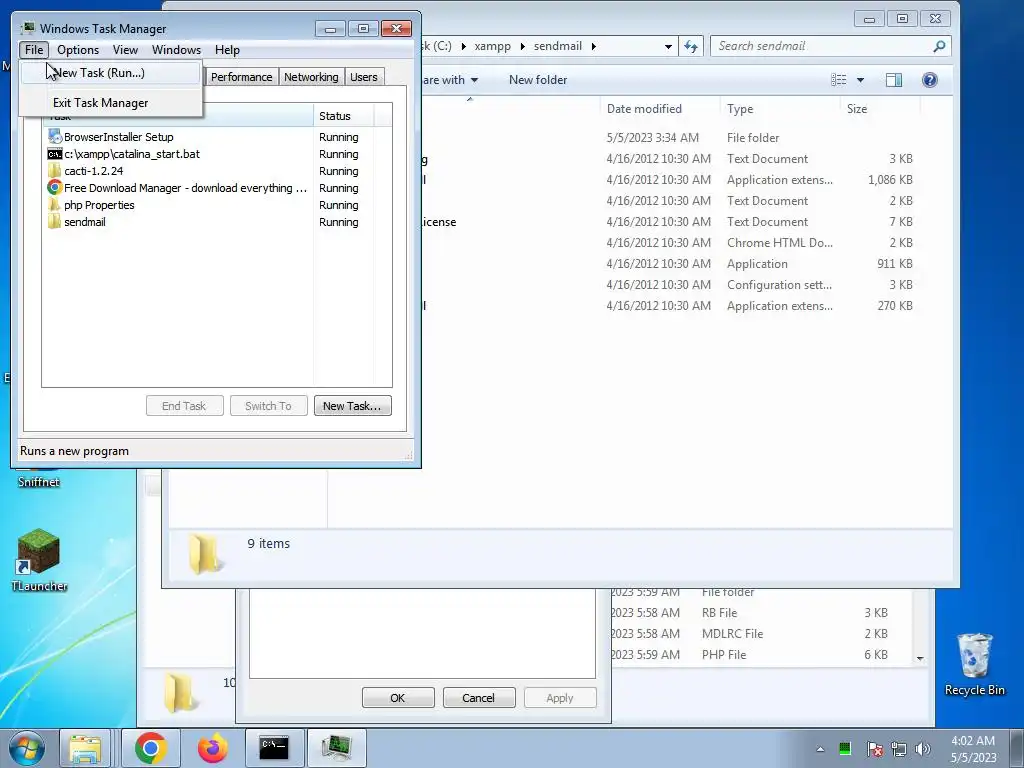This screenshot has height=768, width=1024.
Task: Open the Recycle Bin desktop icon
Action: [x=974, y=665]
